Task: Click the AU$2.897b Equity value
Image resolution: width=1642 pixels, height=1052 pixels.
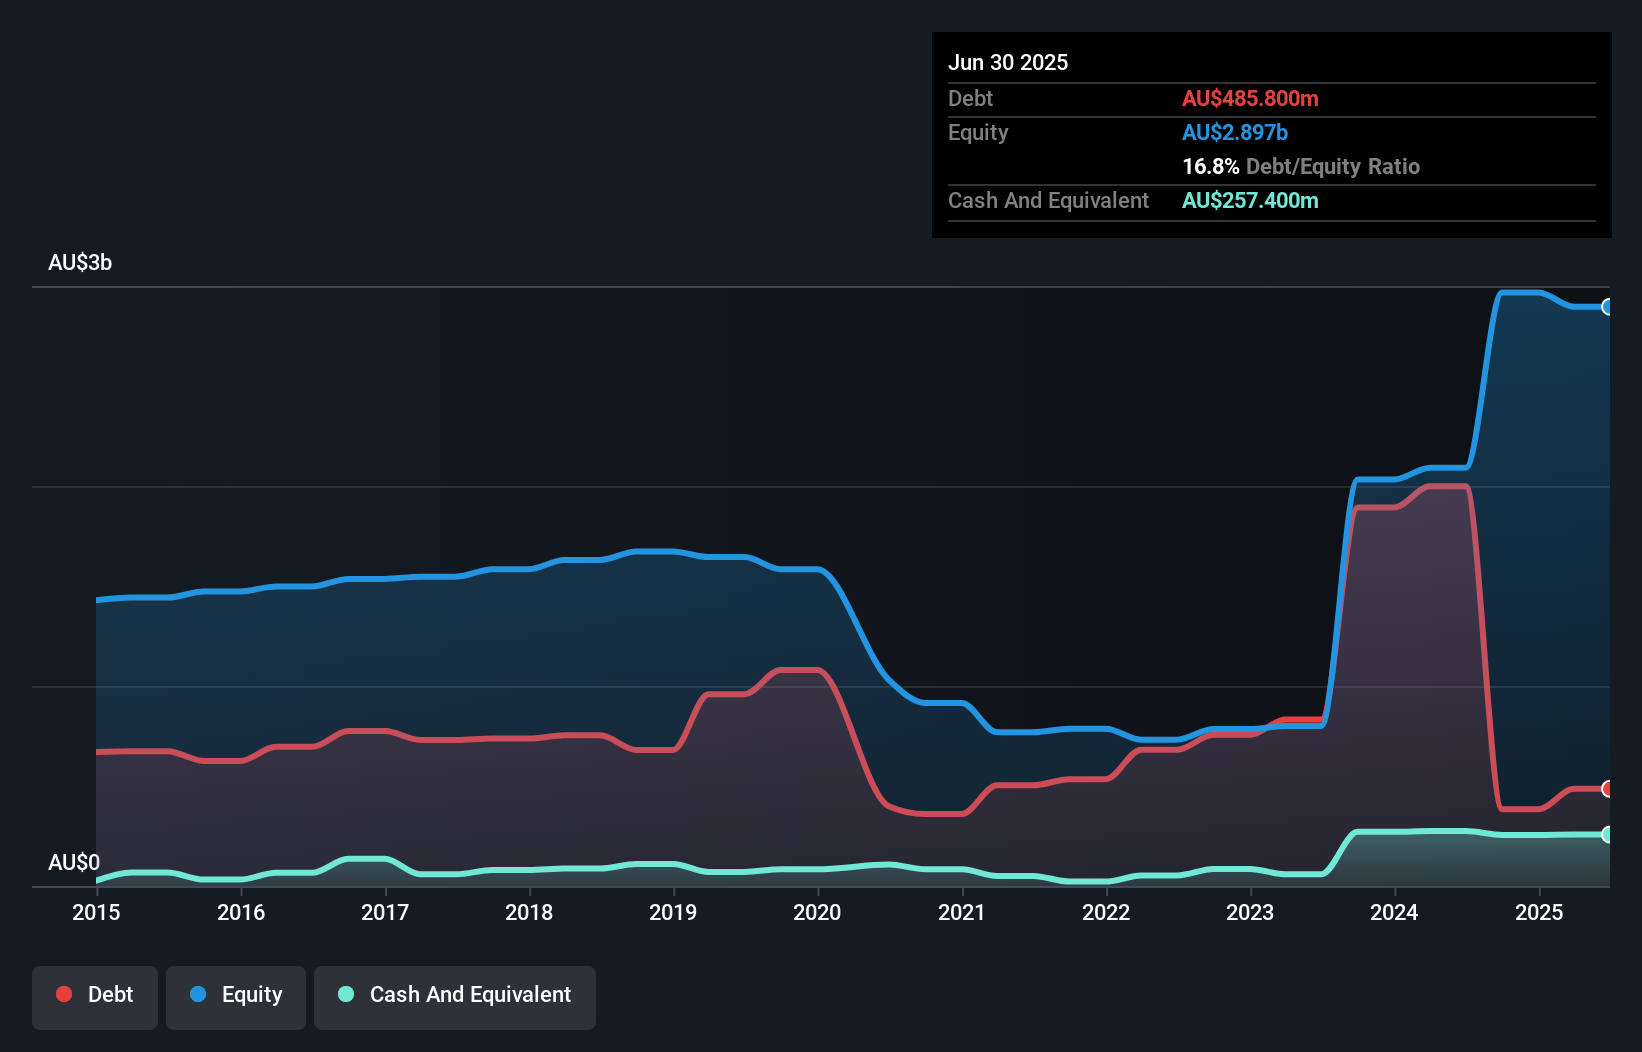Action: 1235,132
